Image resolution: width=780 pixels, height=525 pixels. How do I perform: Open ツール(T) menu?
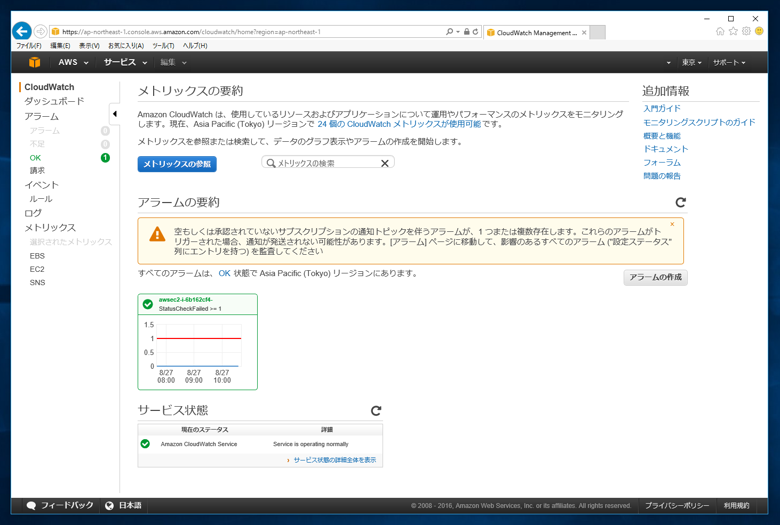tap(163, 45)
